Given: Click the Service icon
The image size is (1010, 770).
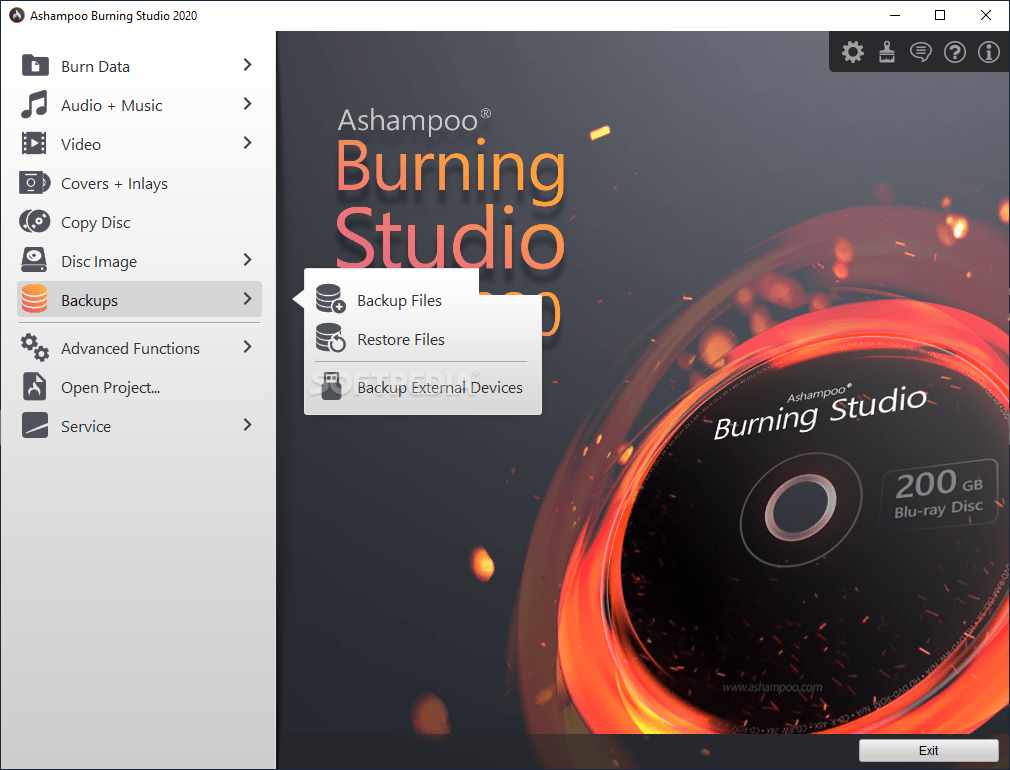Looking at the screenshot, I should 35,425.
